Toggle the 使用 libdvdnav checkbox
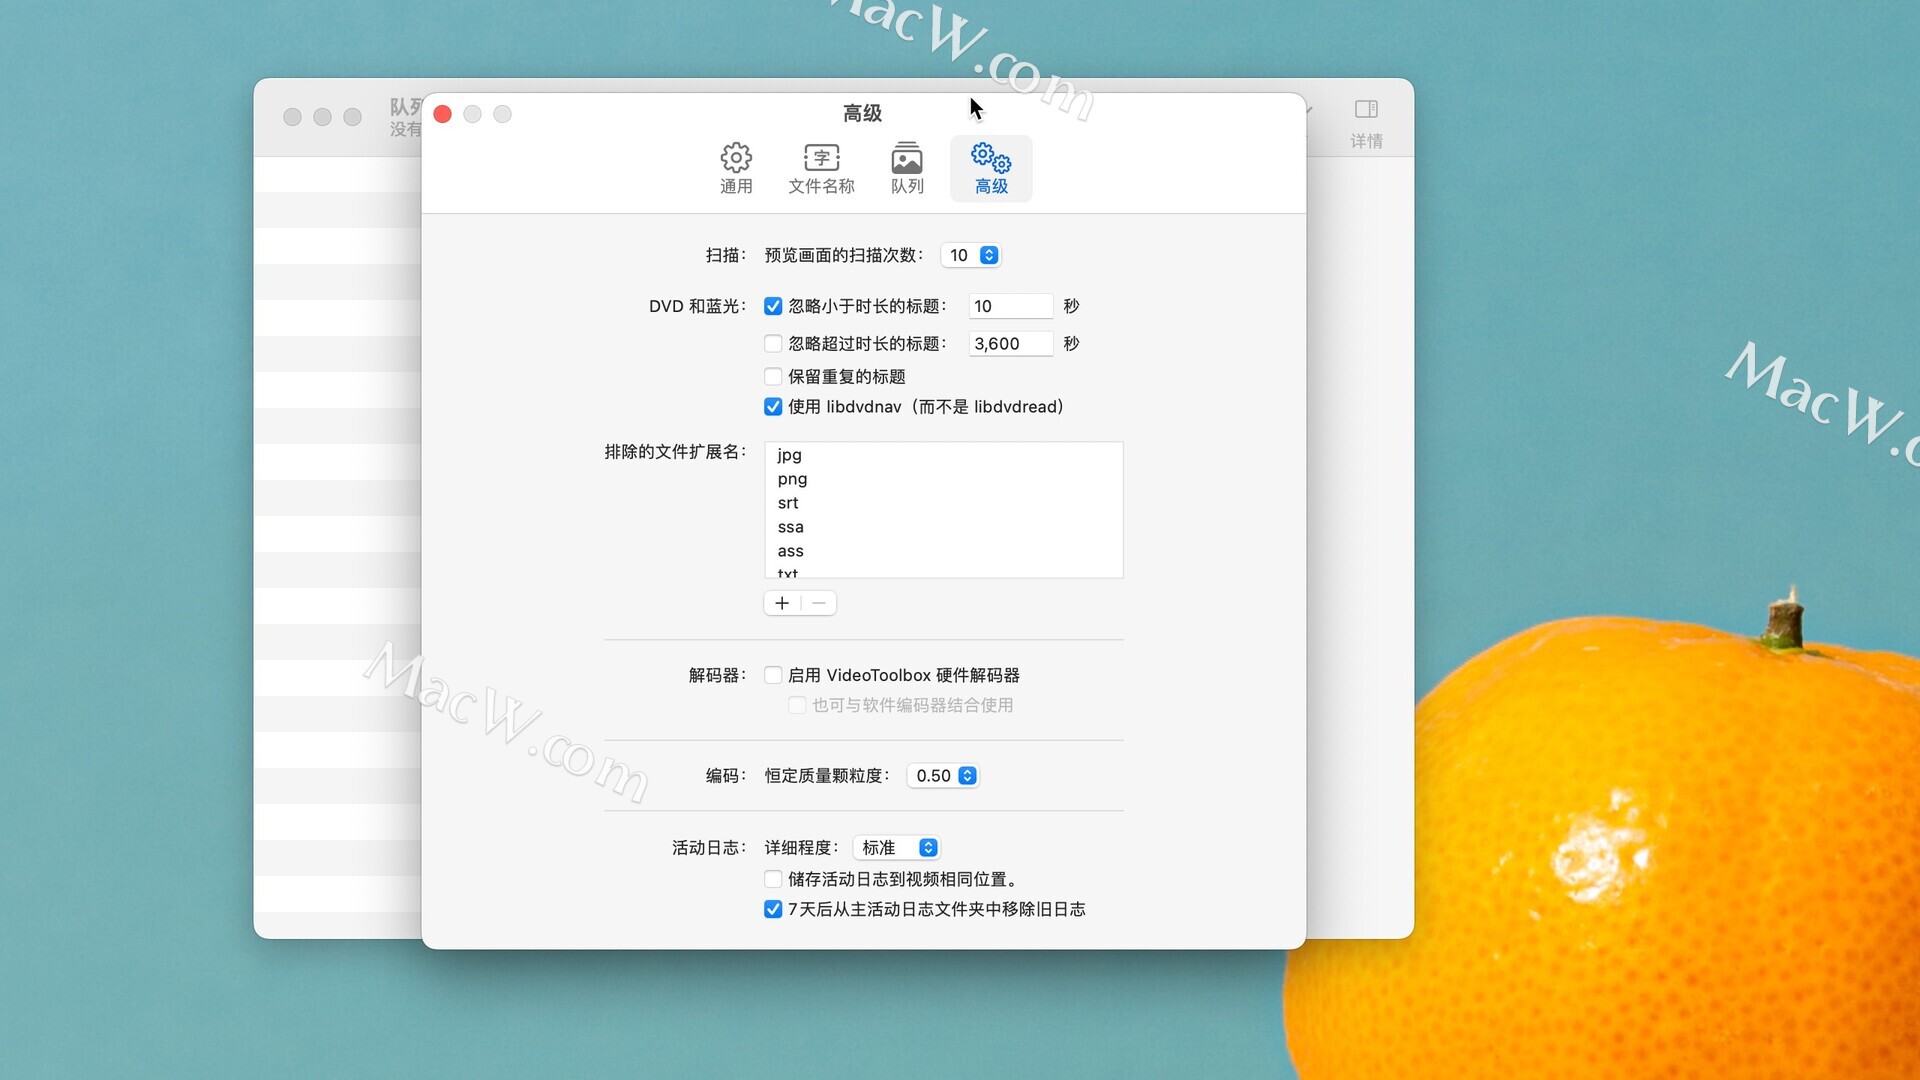 pos(773,406)
